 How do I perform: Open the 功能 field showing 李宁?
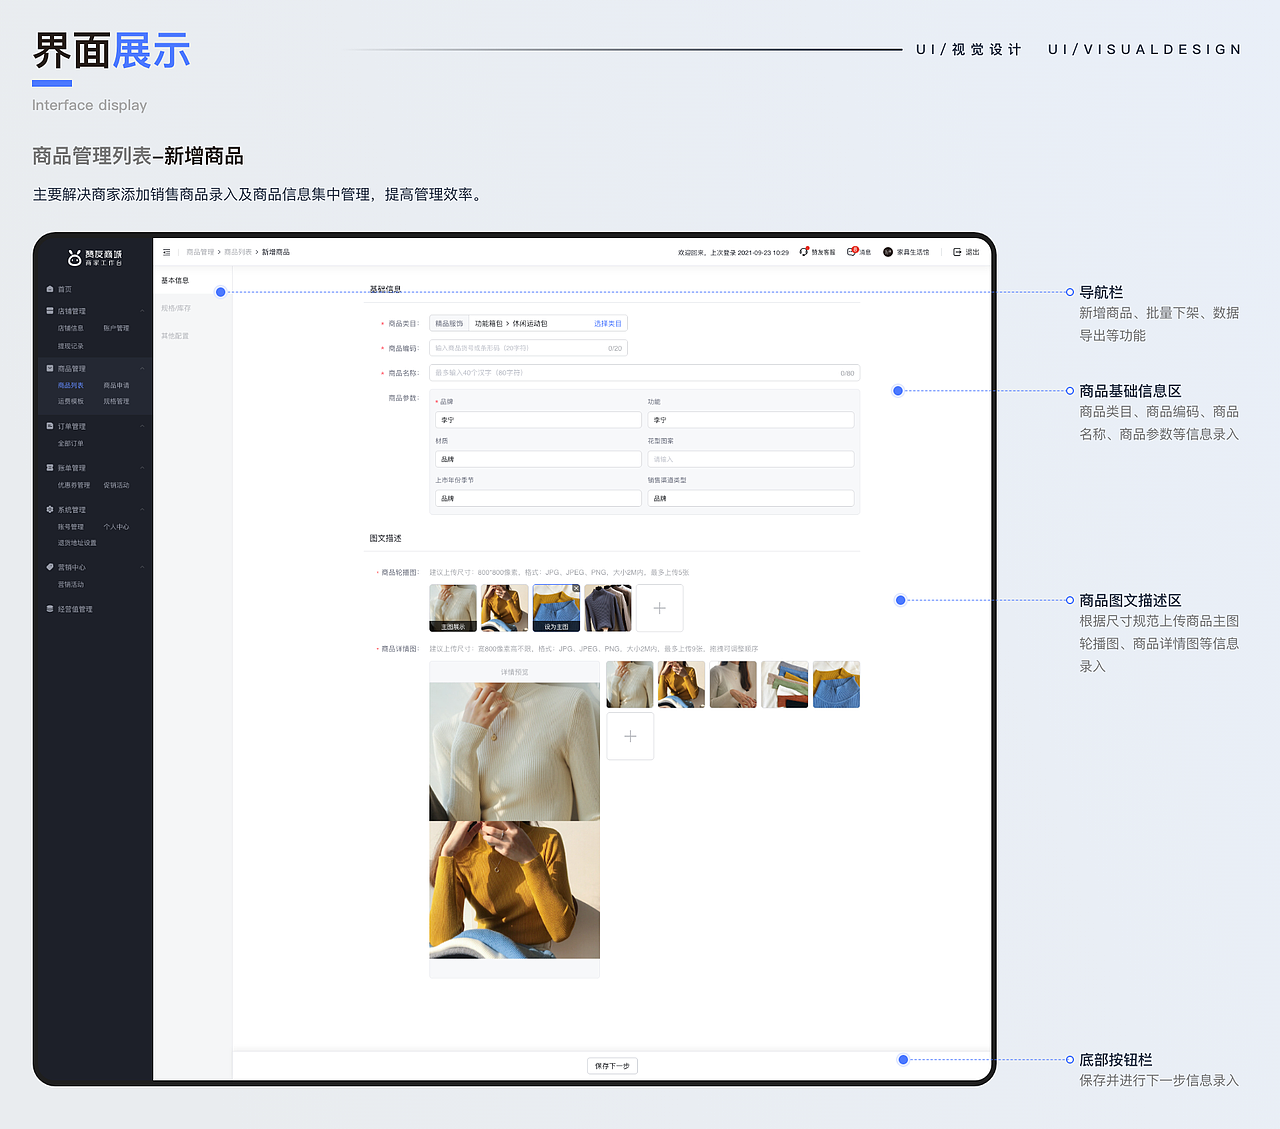coord(751,420)
